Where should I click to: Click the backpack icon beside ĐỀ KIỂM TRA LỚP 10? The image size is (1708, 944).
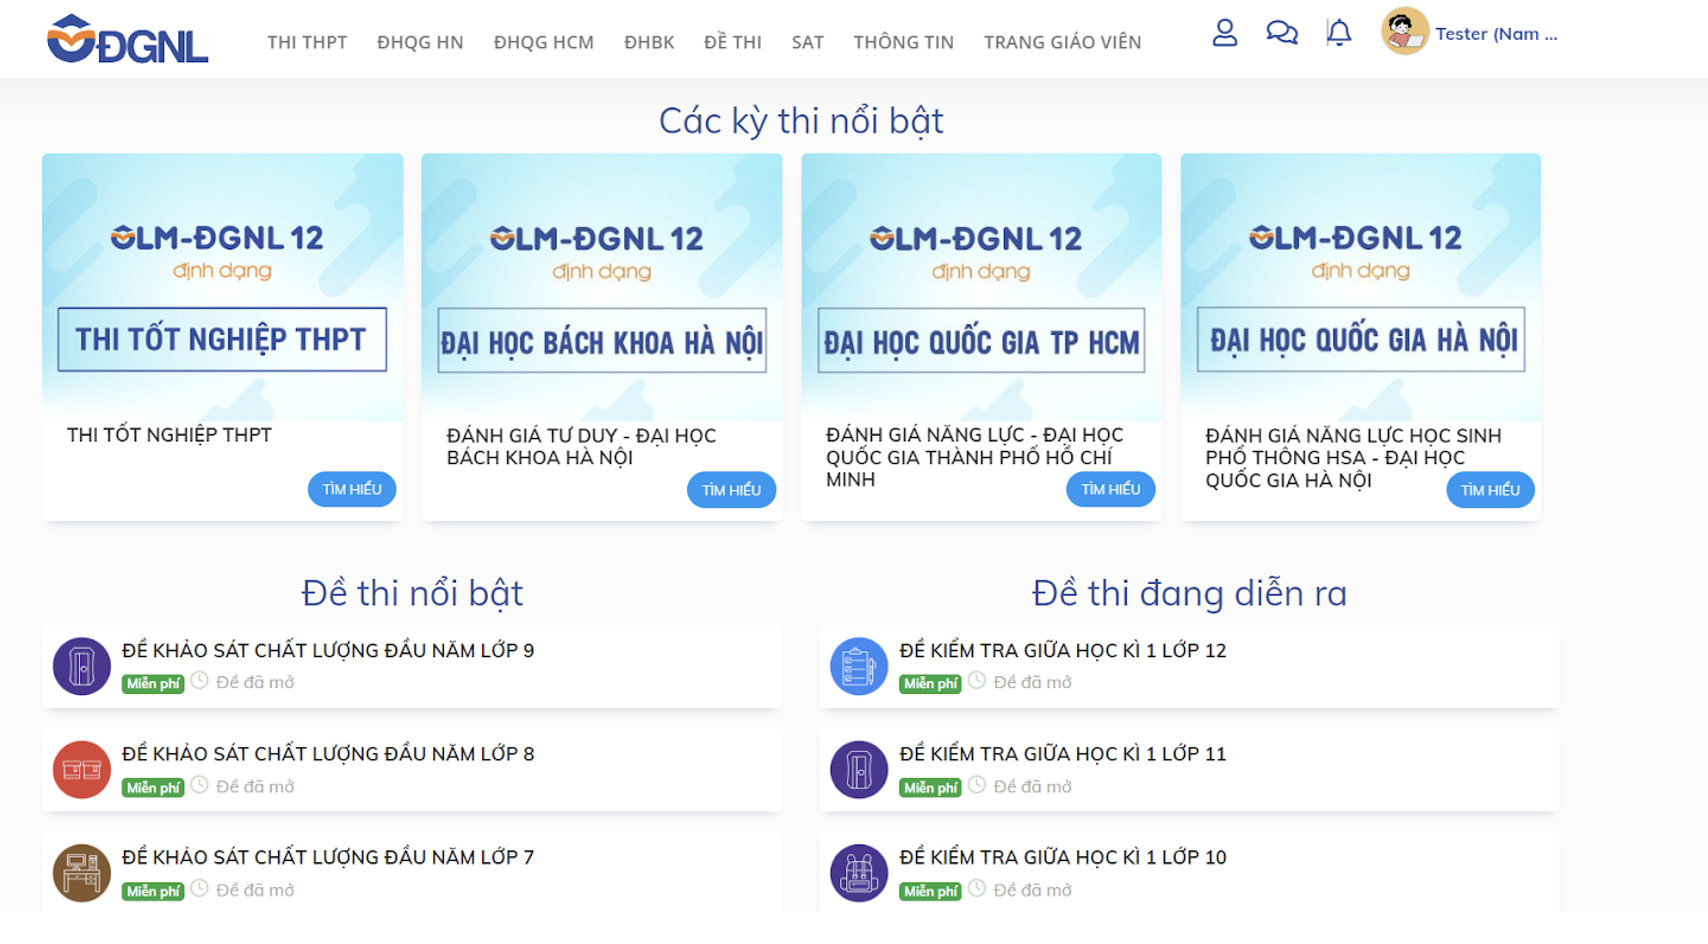click(859, 872)
